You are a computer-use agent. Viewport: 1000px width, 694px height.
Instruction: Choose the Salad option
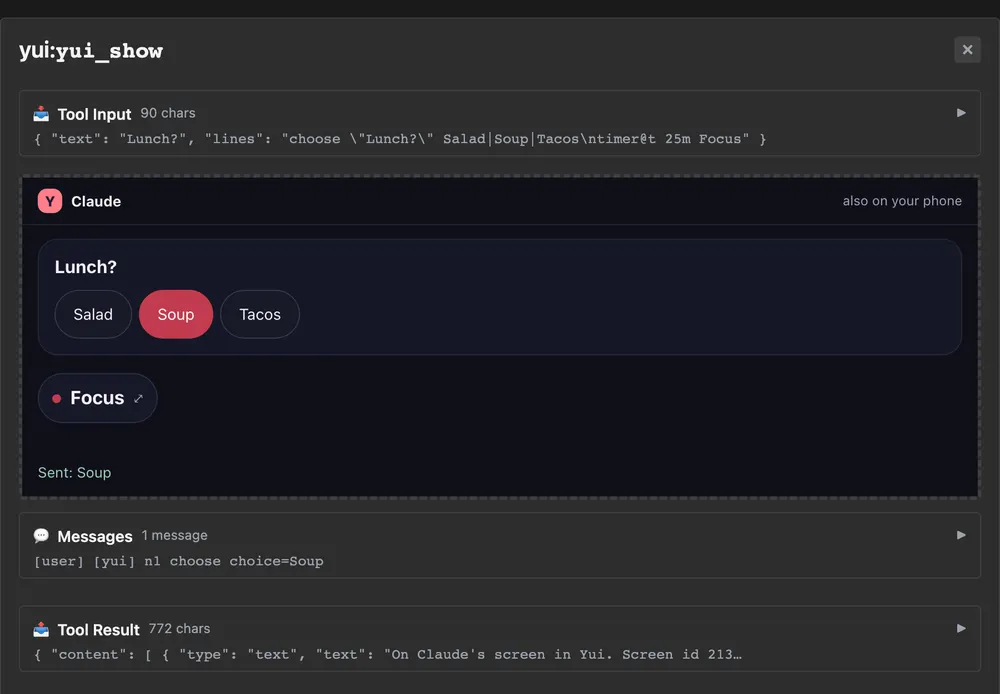point(93,314)
